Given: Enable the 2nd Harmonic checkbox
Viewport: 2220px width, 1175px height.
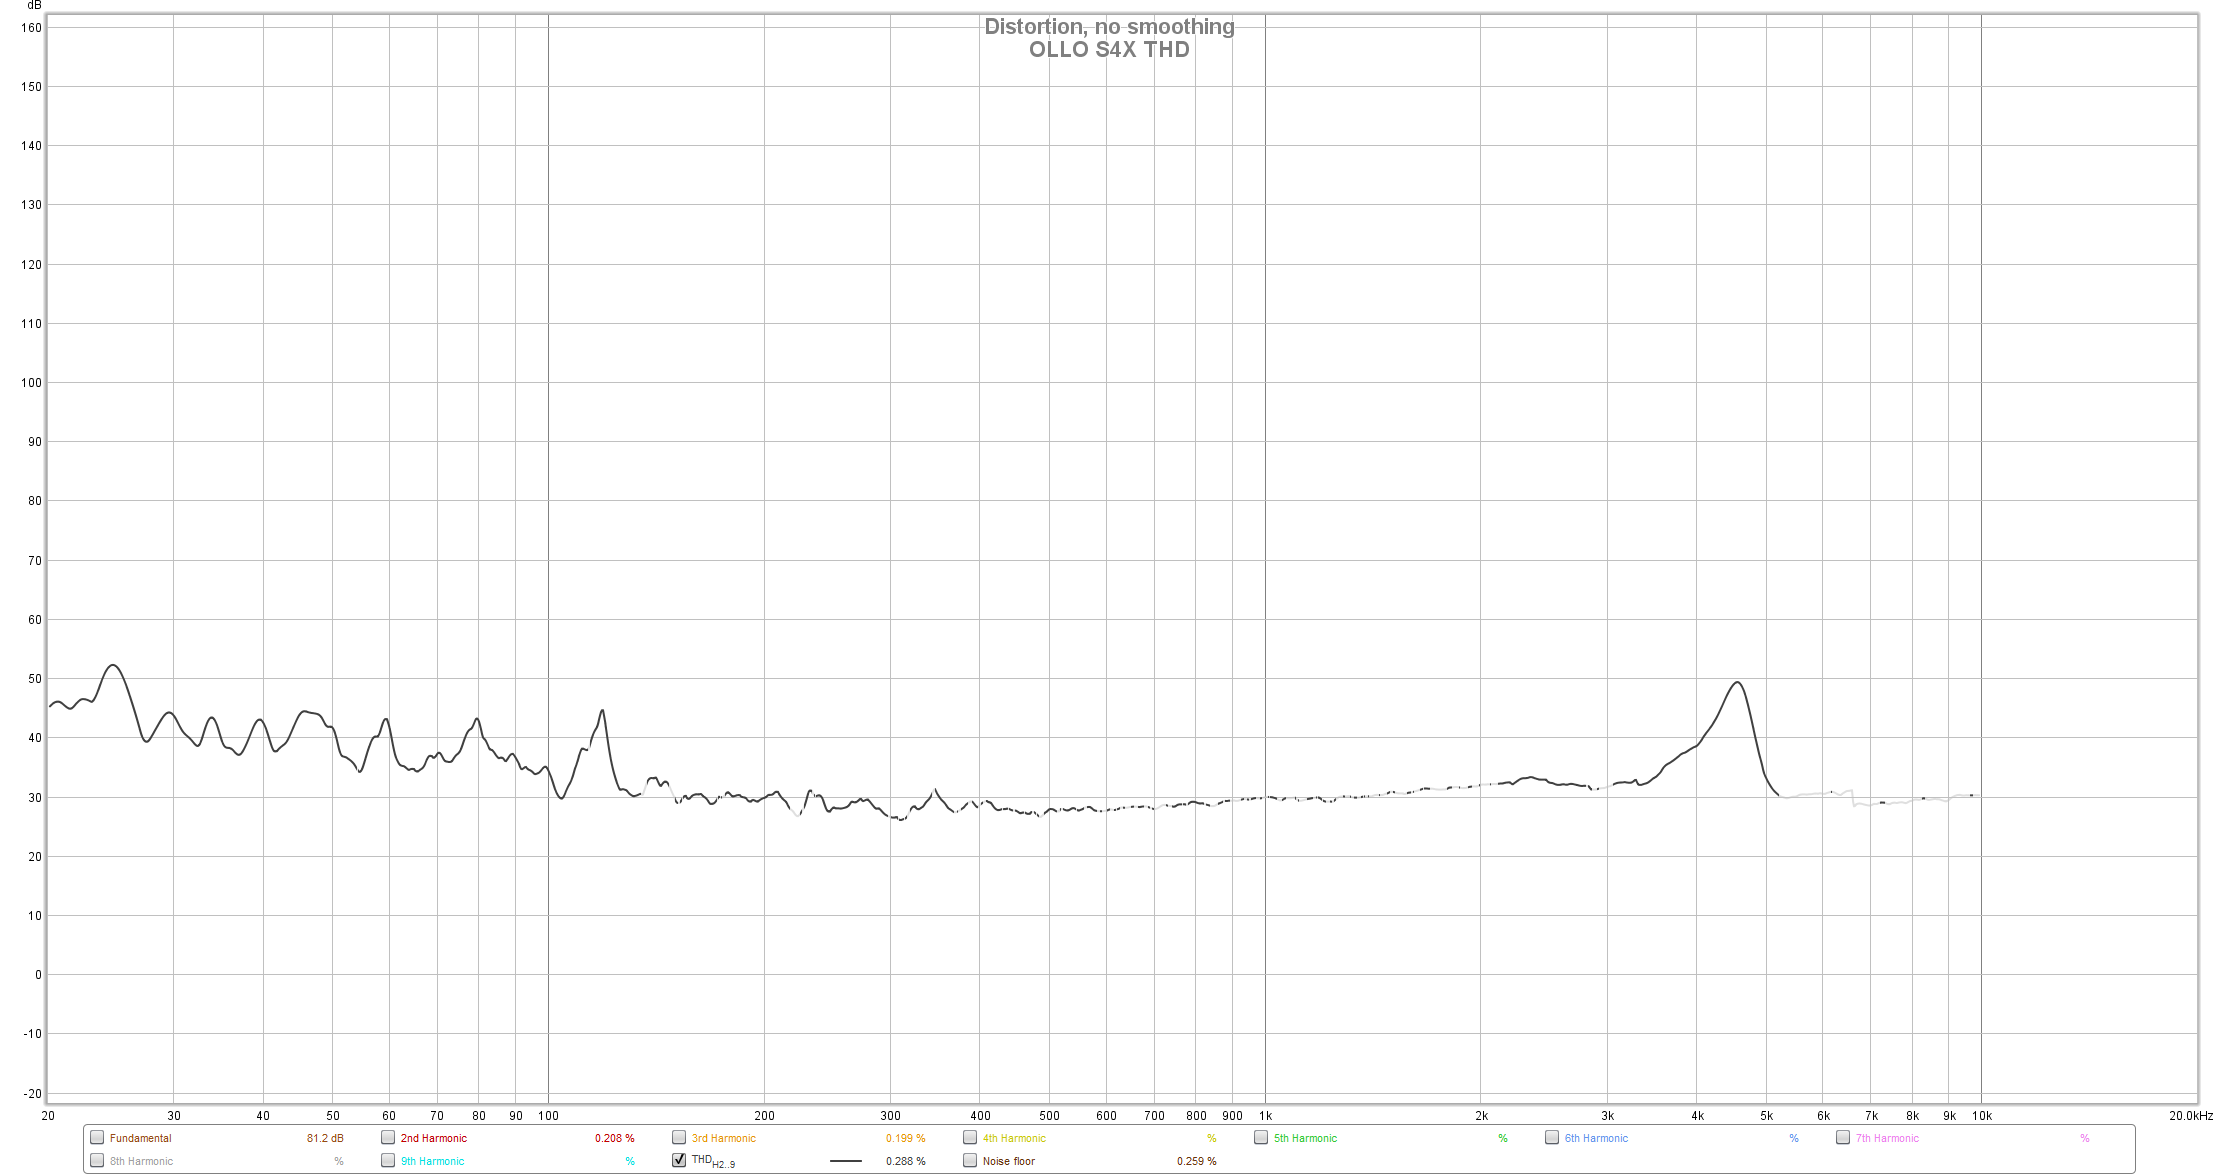Looking at the screenshot, I should click(388, 1137).
